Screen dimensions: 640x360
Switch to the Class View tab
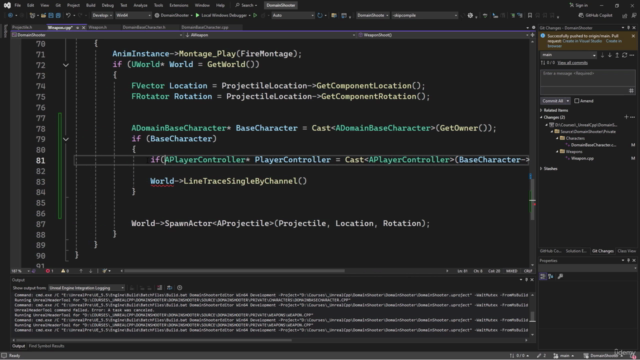click(627, 251)
